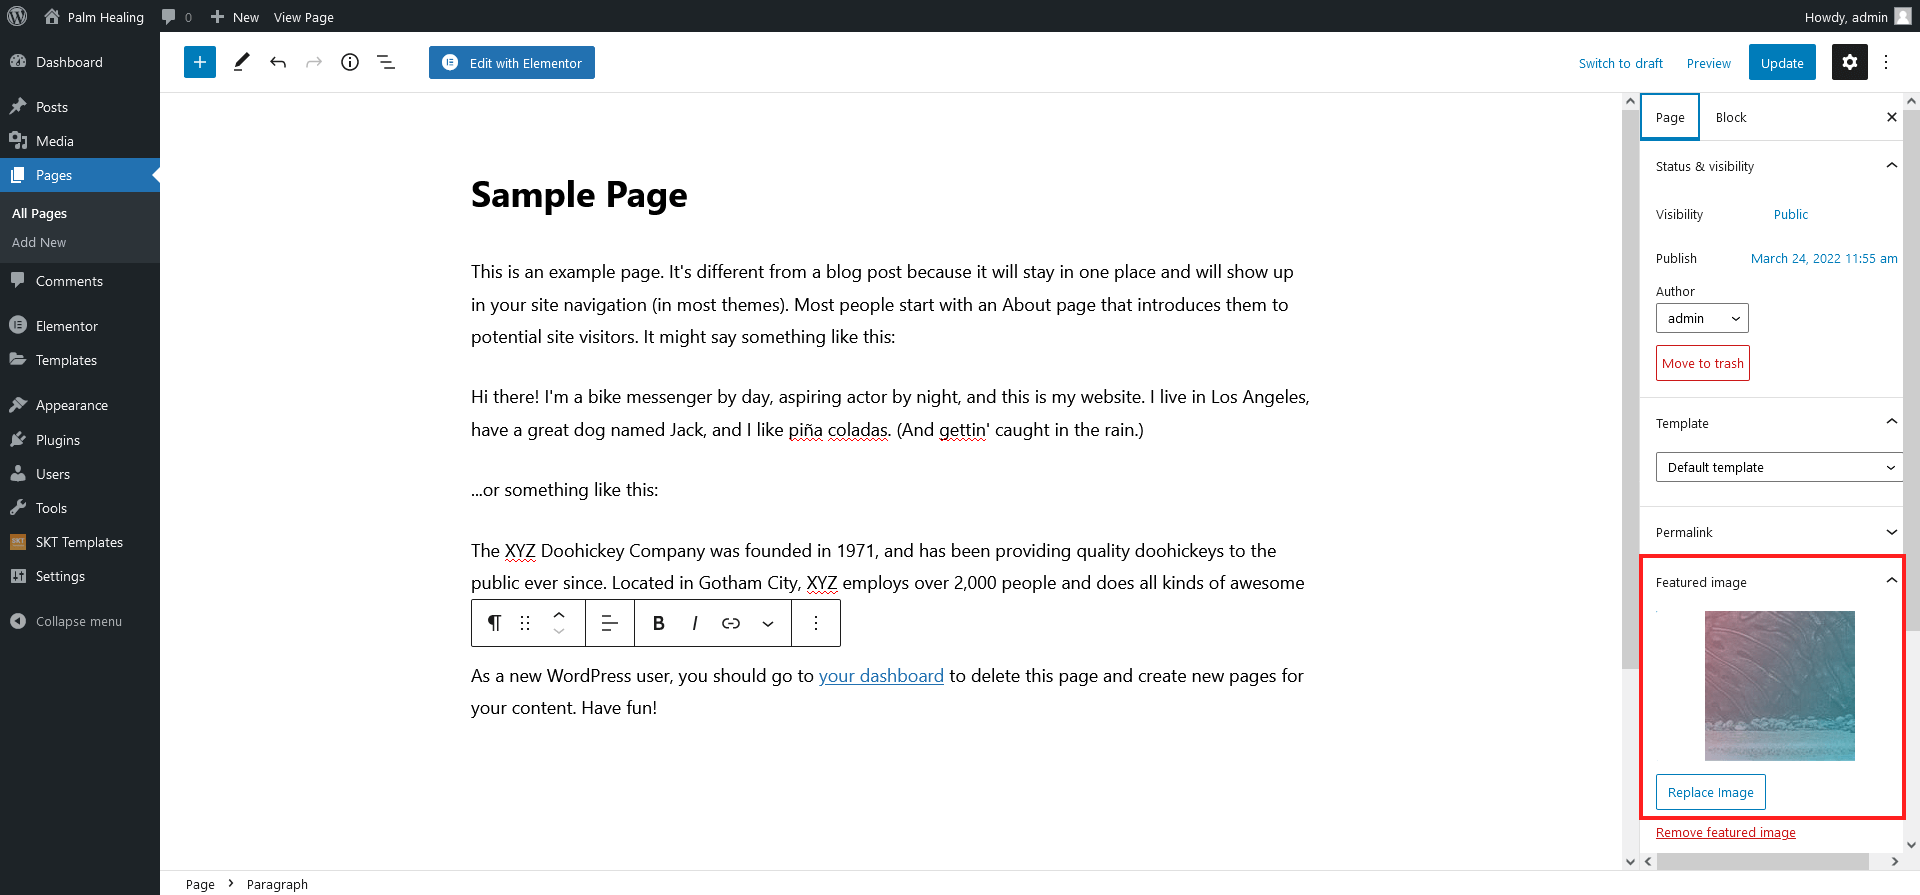Click the featured image thumbnail
Screen dimensions: 1920x895
click(1780, 686)
